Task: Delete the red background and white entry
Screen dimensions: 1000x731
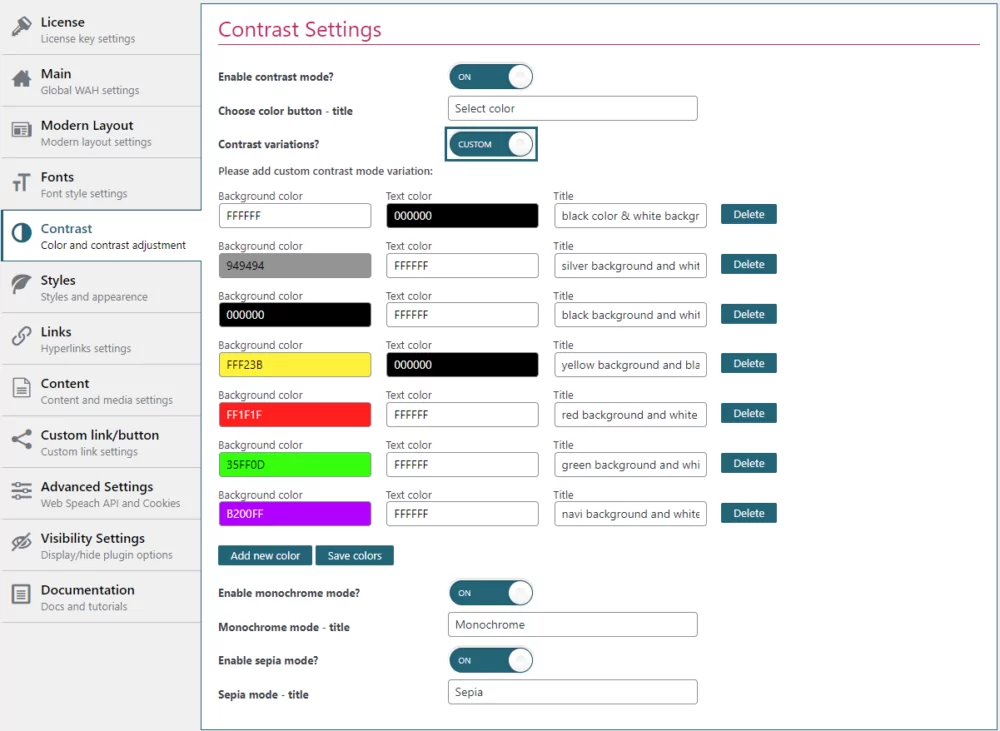Action: [x=748, y=413]
